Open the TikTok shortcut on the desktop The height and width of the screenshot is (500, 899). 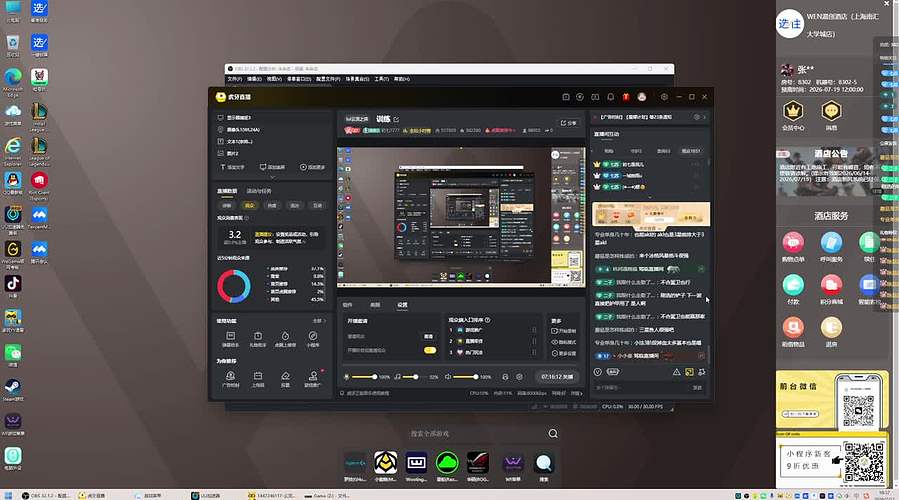tap(13, 283)
